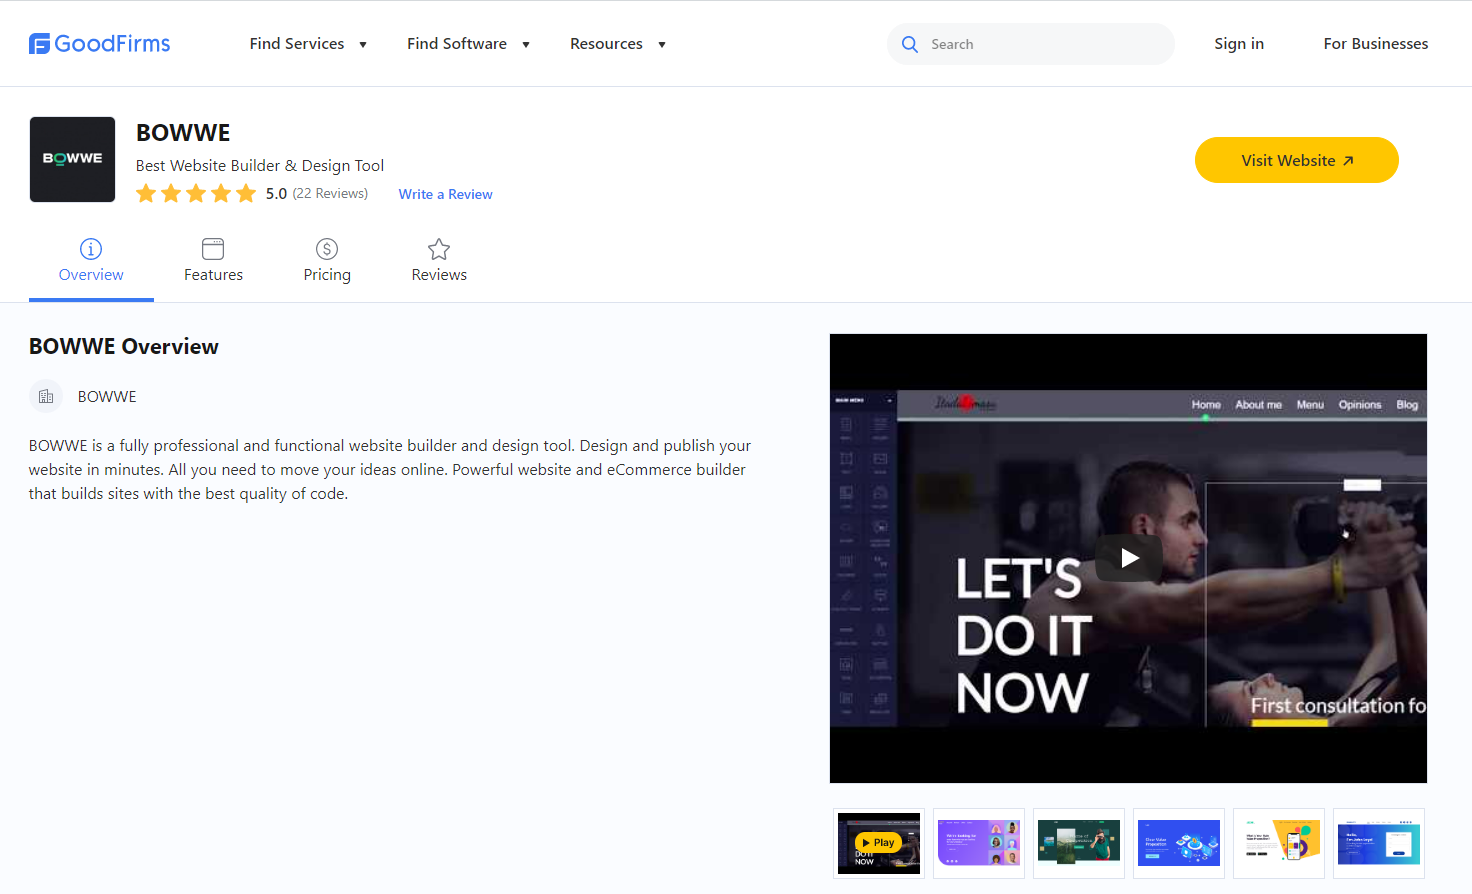
Task: Click the Sign in link
Action: pyautogui.click(x=1239, y=44)
